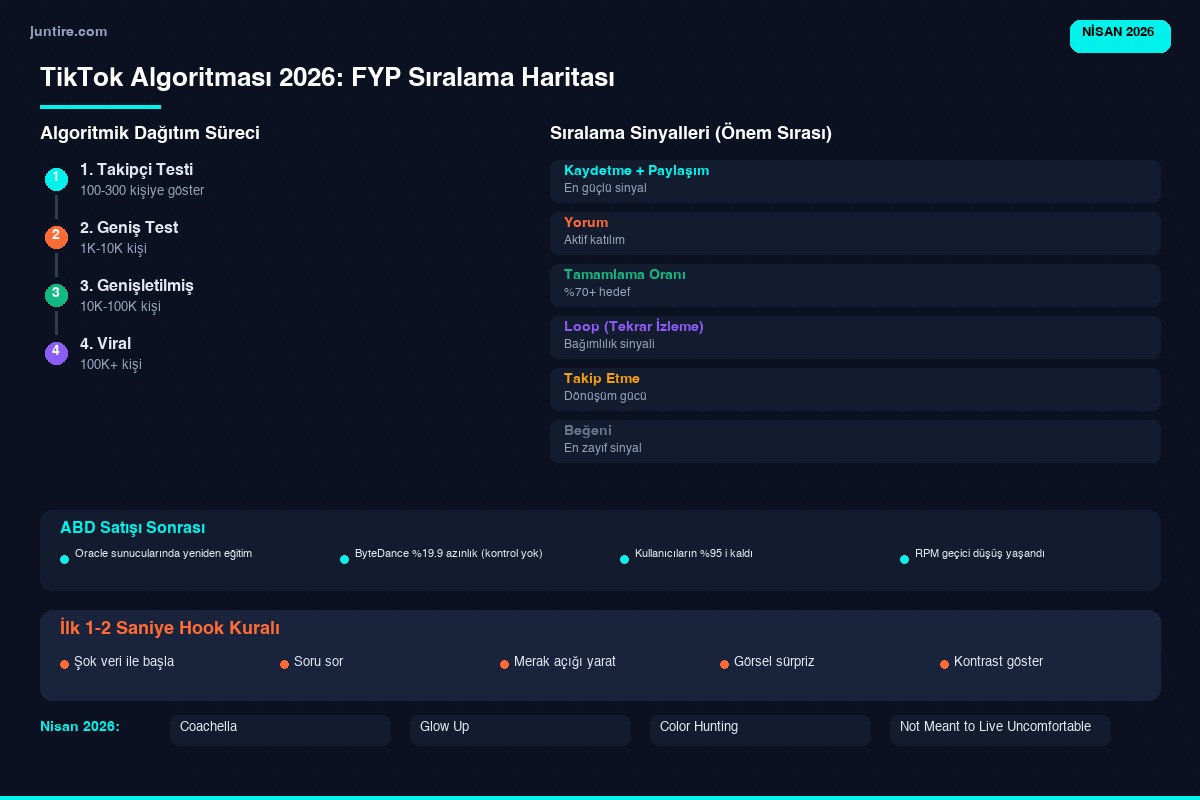Image resolution: width=1200 pixels, height=800 pixels.
Task: Click the 'Algoritmik Dağıtım Süreci' heading
Action: tap(150, 133)
